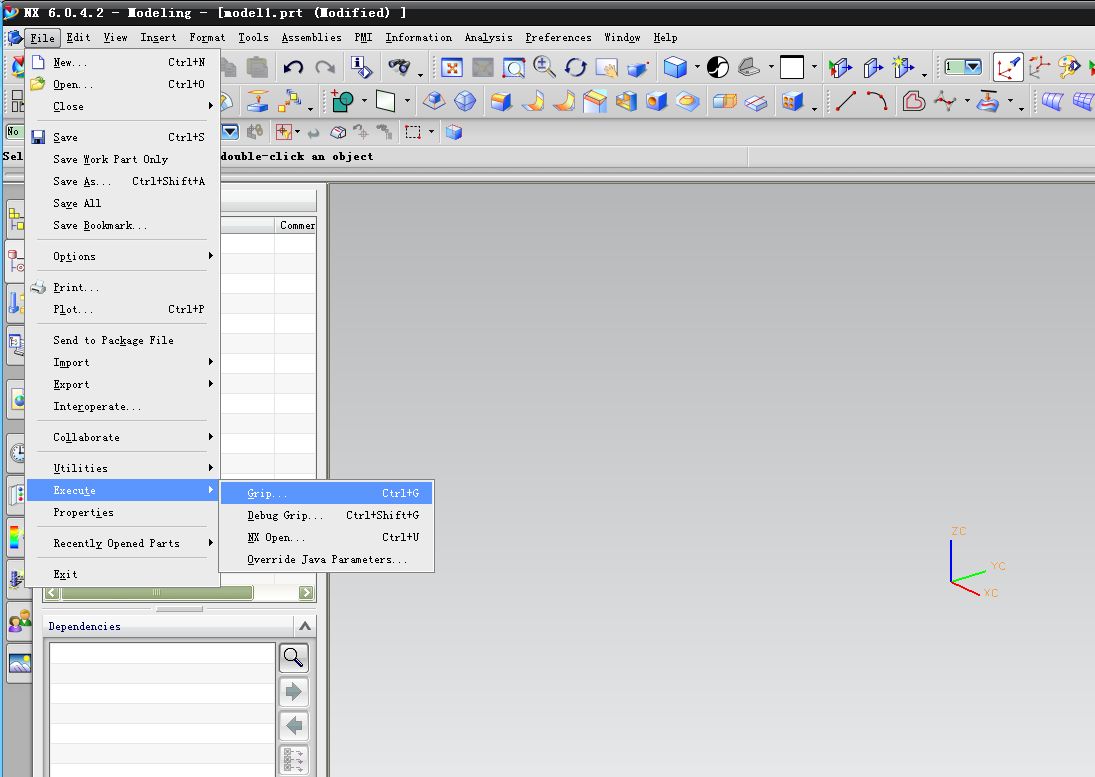Open the work layer combo box
This screenshot has width=1095, height=777.
(964, 67)
